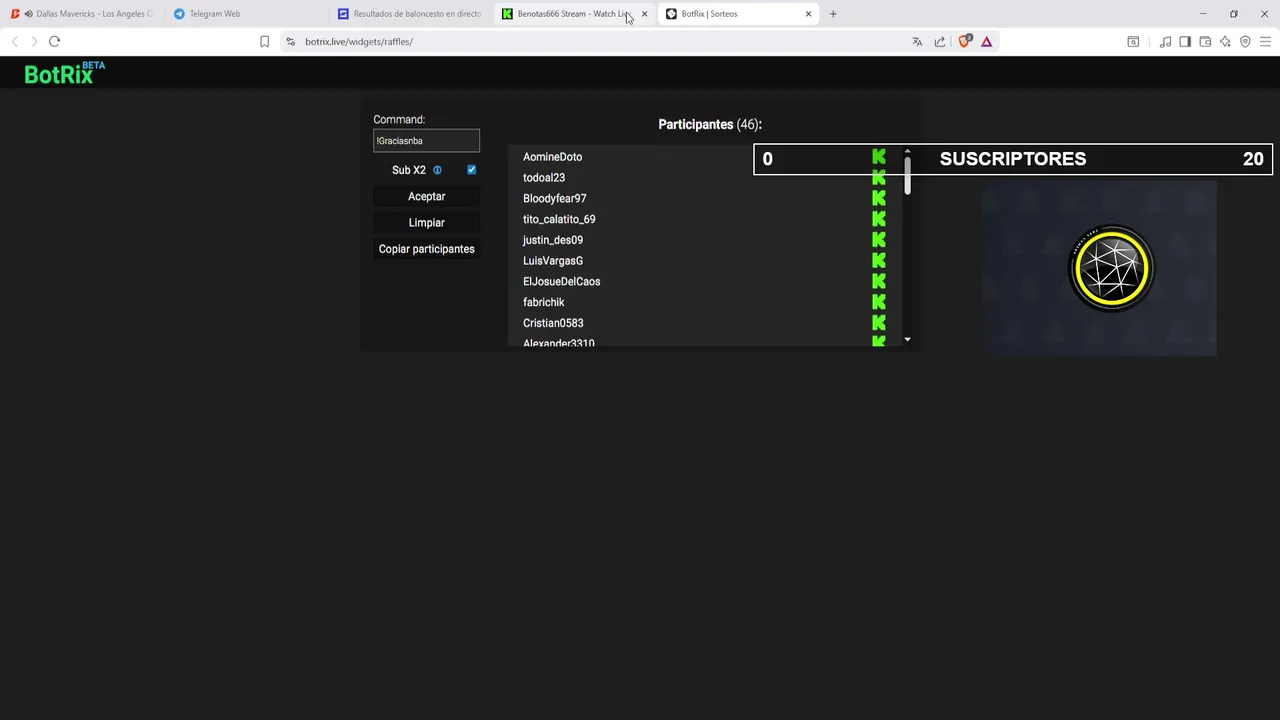Open the media playlist music note icon

[1165, 42]
